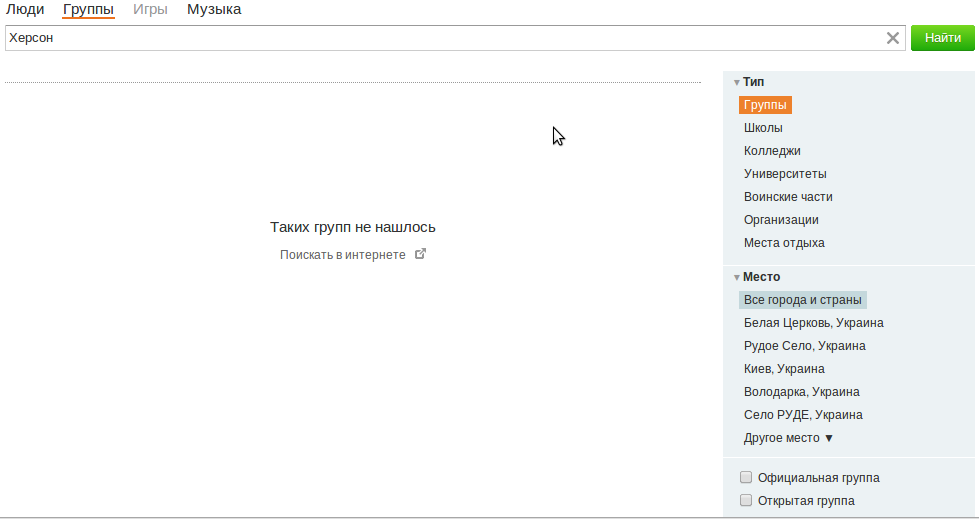
Task: Clear the search field with X icon
Action: pos(893,38)
